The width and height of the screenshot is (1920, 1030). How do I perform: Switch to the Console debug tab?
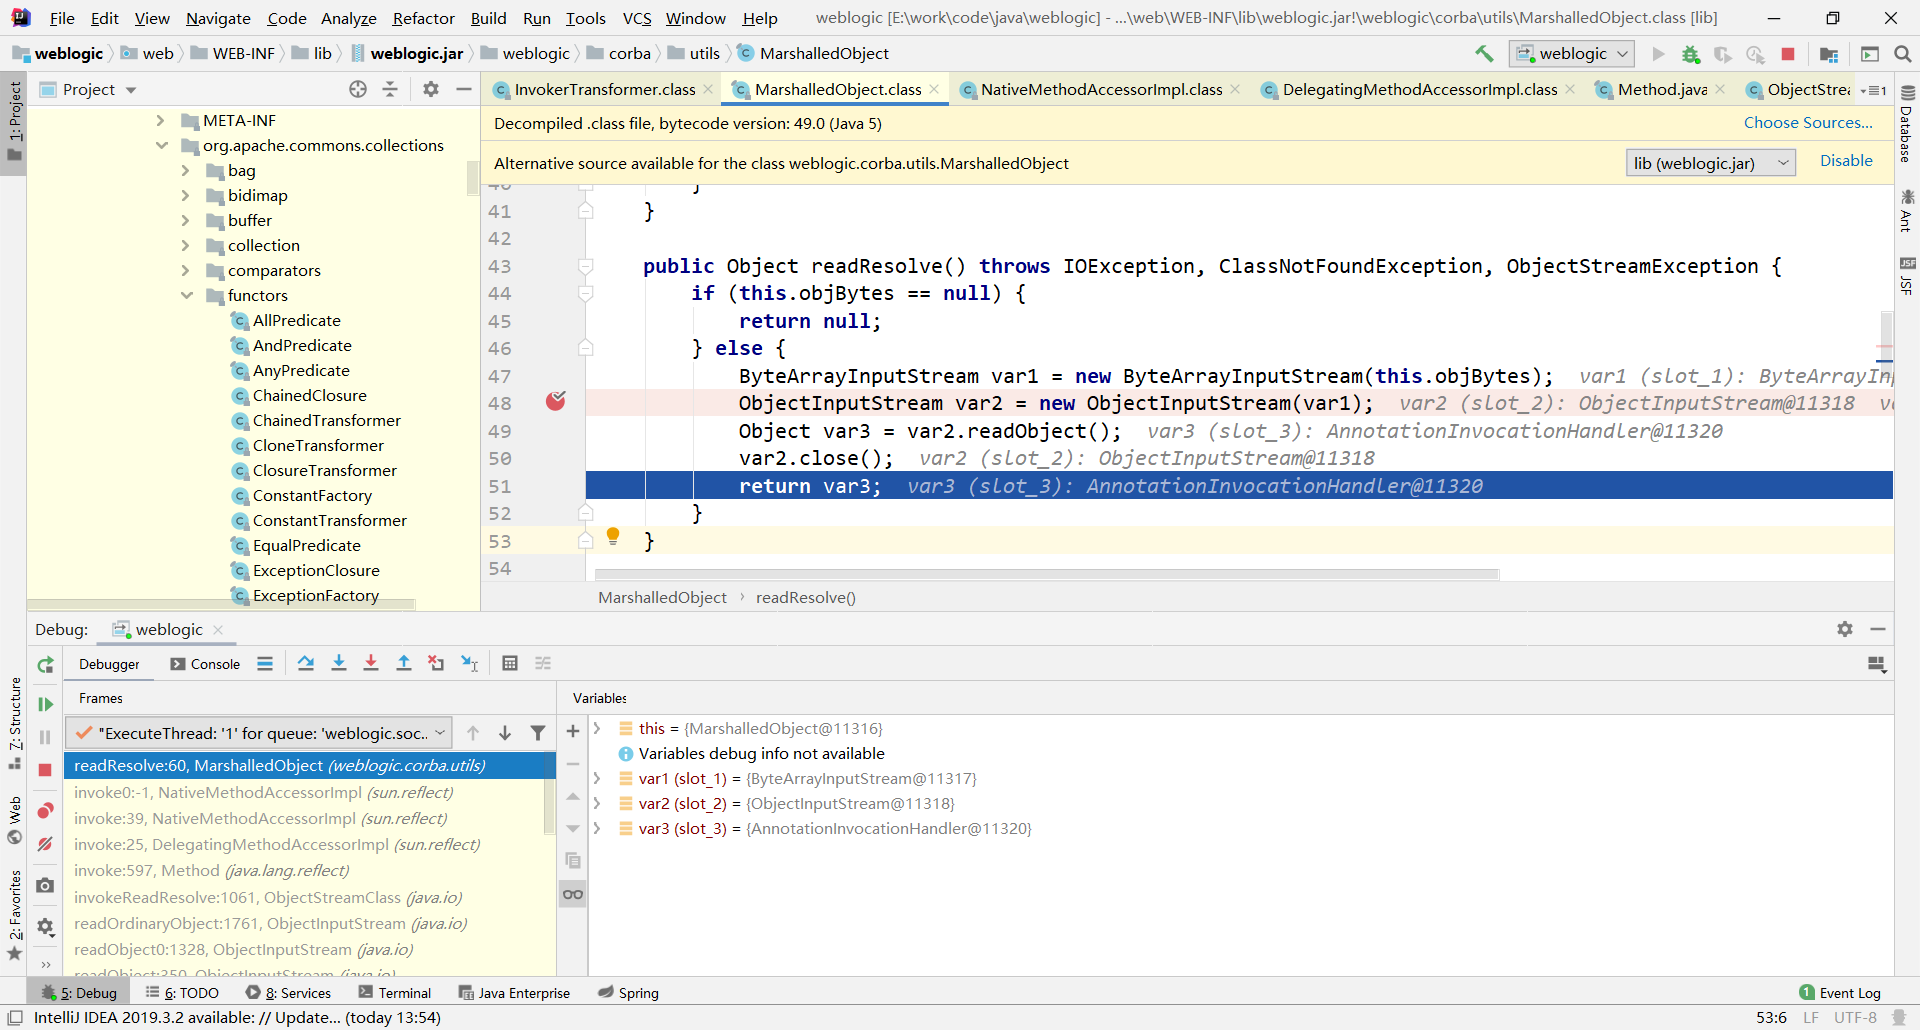click(x=206, y=664)
